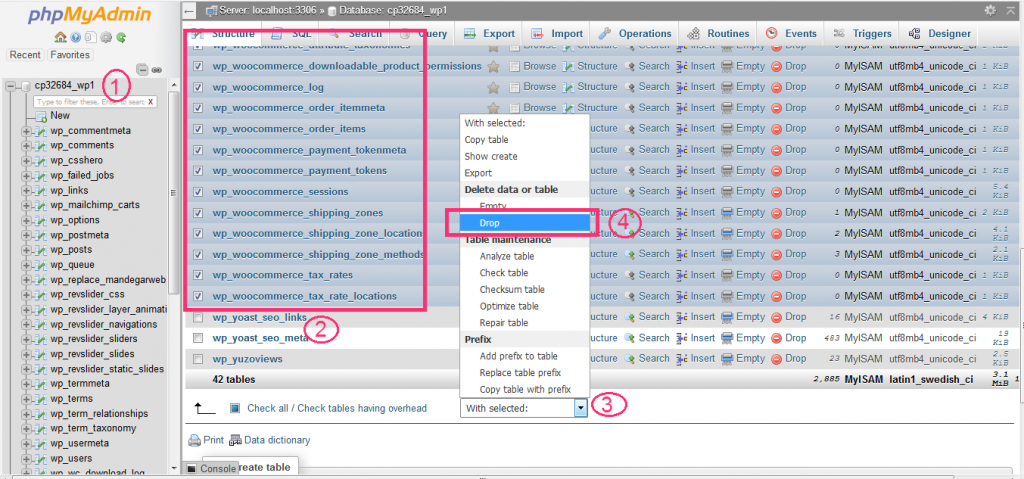
Task: Expand wp_options tree node
Action: [x=27, y=220]
